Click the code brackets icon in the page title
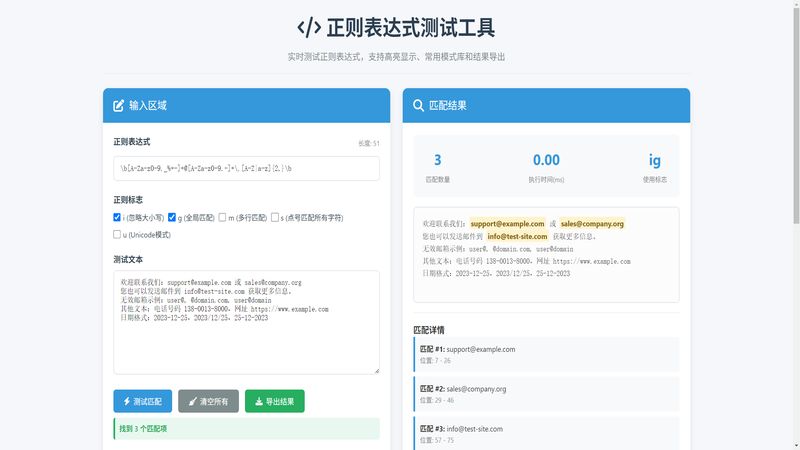 (x=311, y=27)
